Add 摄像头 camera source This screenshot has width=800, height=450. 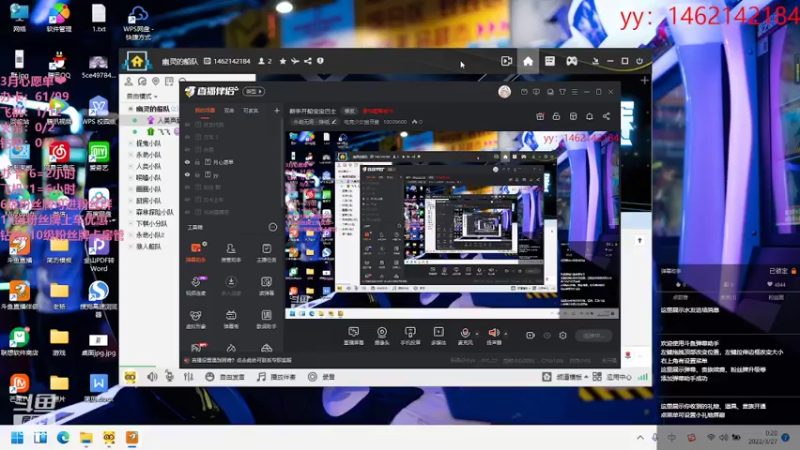click(x=382, y=336)
